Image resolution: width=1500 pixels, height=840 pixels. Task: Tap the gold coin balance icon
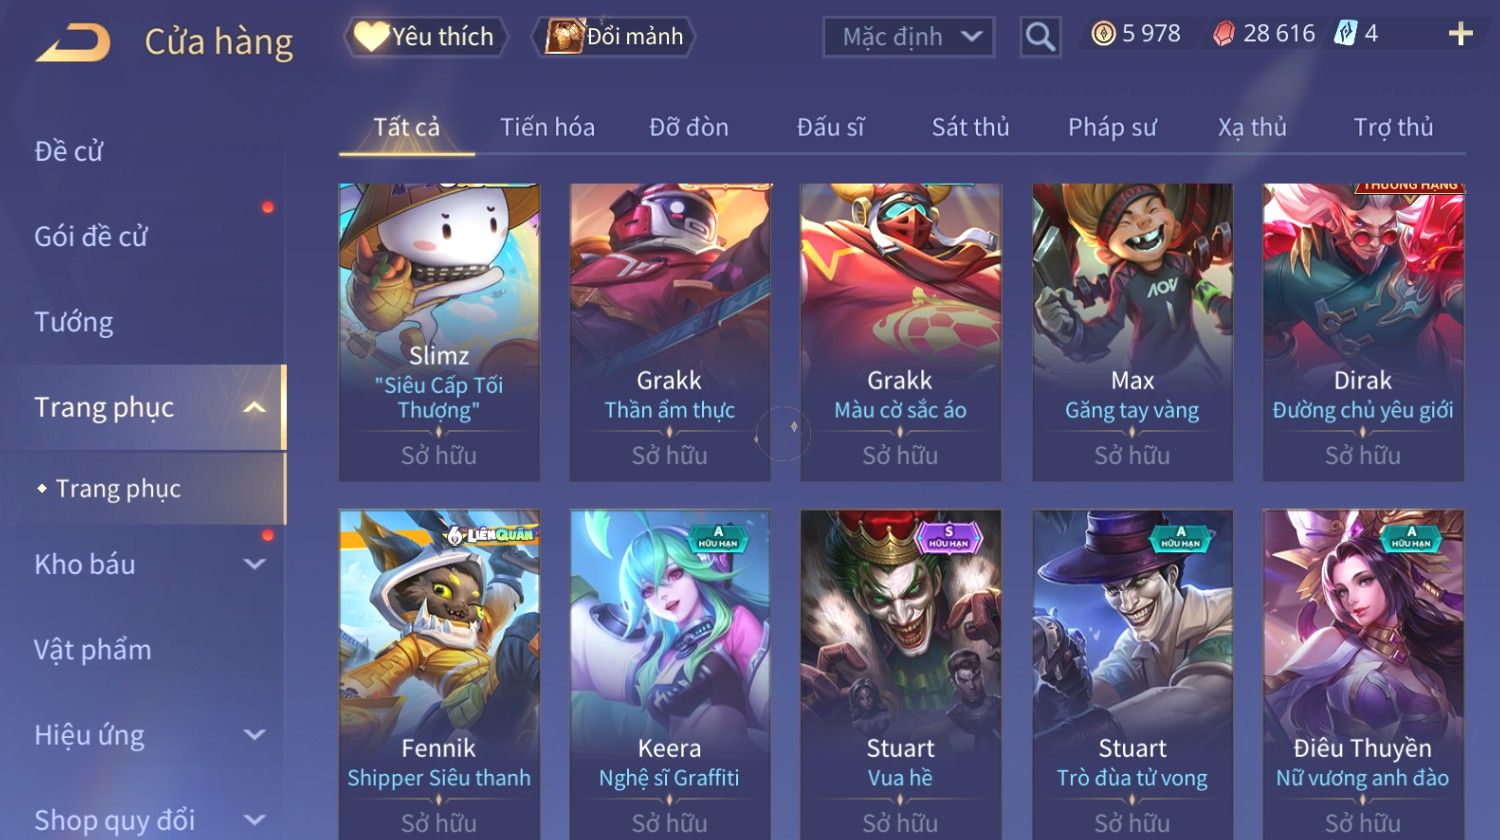(x=1103, y=35)
